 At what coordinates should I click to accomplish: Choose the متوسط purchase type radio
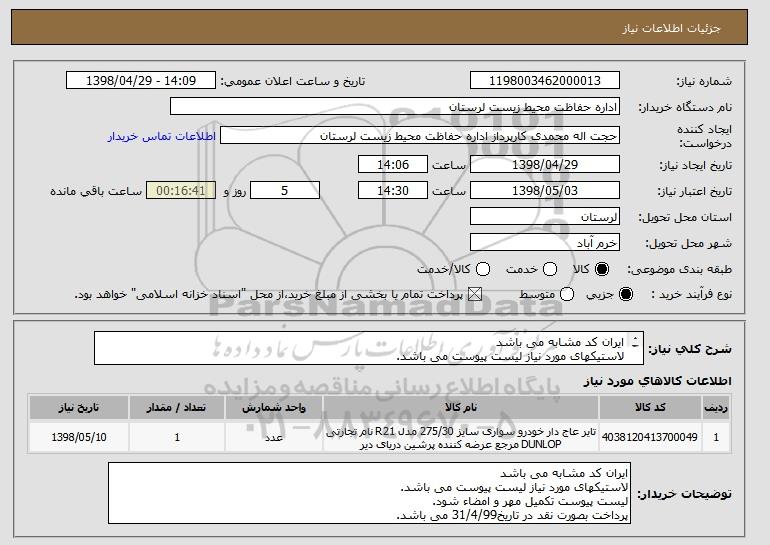point(567,294)
